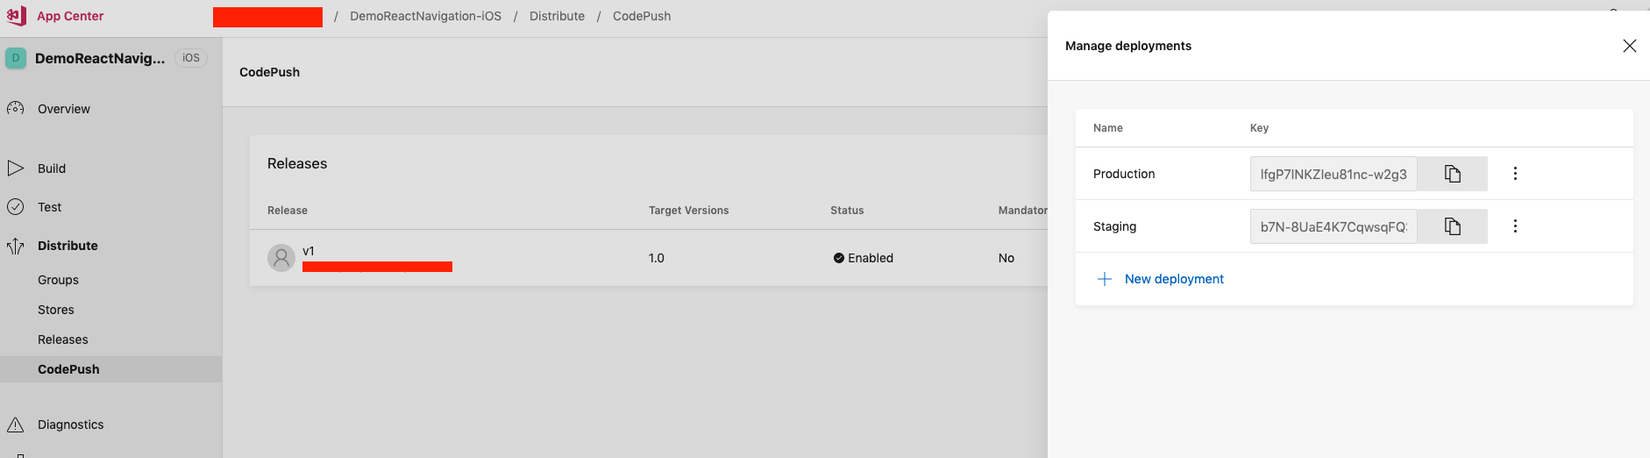Copy the Production deployment key
The width and height of the screenshot is (1650, 458).
1452,174
